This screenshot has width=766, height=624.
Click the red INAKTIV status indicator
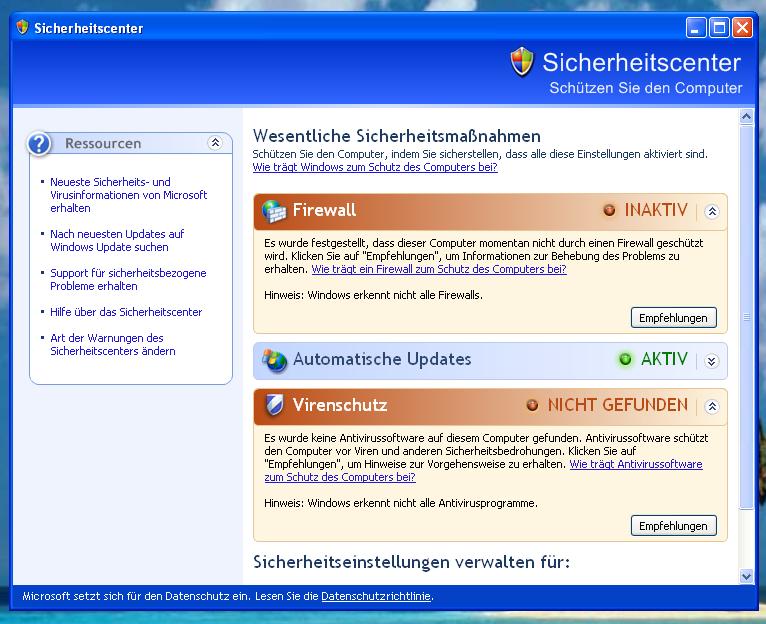coord(609,211)
